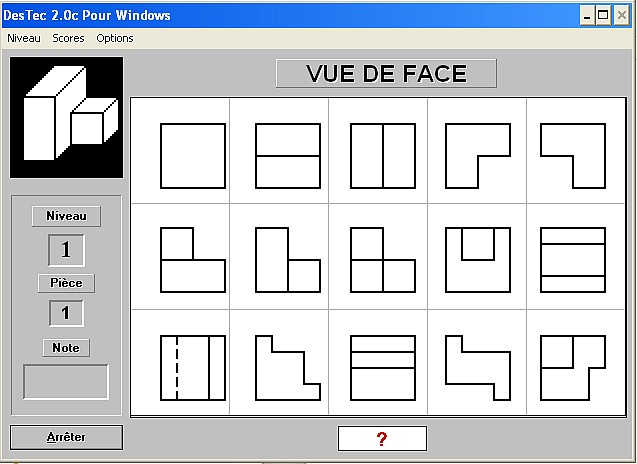Open the Niveau menu

24,38
